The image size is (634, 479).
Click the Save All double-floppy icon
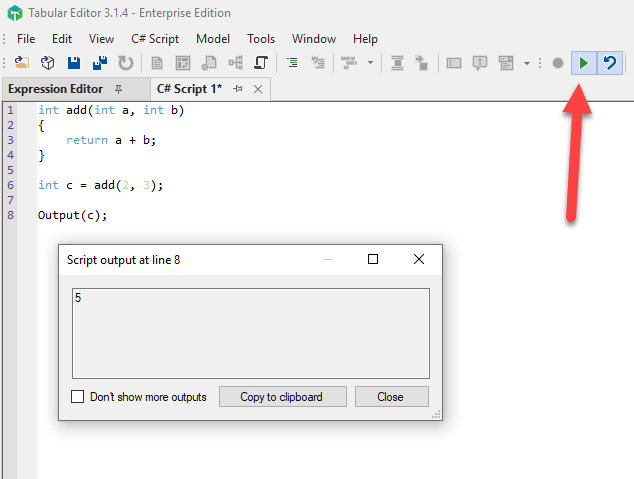click(x=99, y=63)
